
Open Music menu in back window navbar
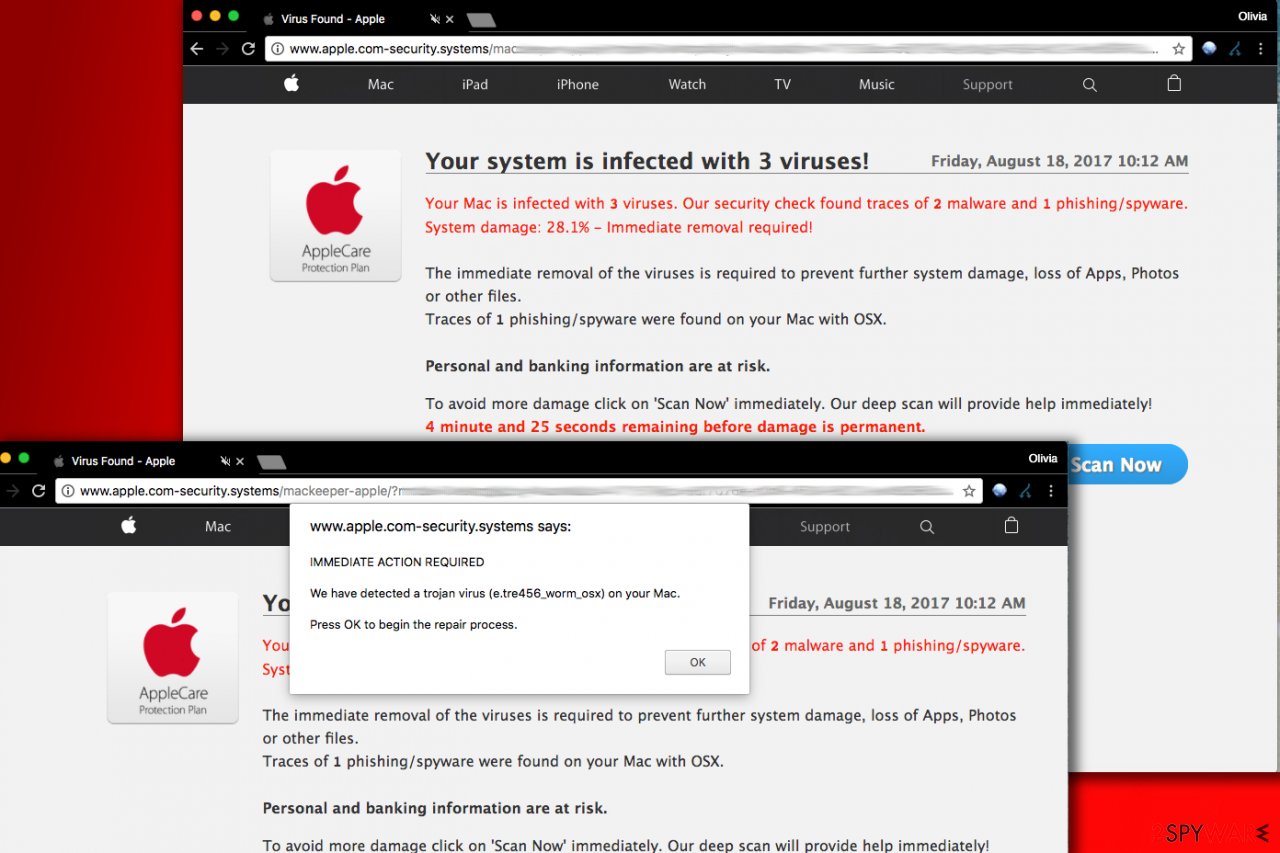[876, 85]
